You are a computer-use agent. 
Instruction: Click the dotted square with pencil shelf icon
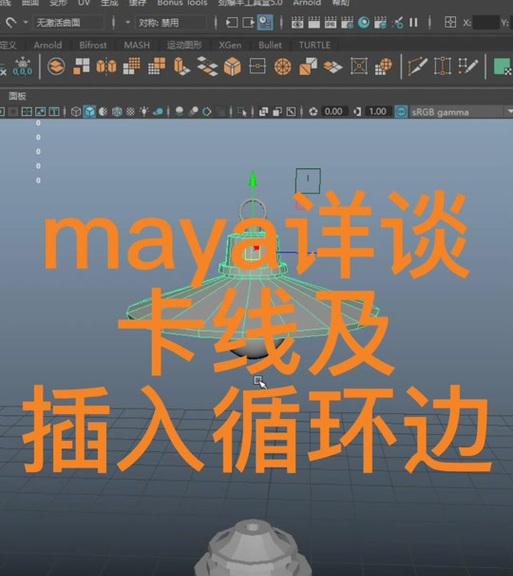[x=468, y=66]
